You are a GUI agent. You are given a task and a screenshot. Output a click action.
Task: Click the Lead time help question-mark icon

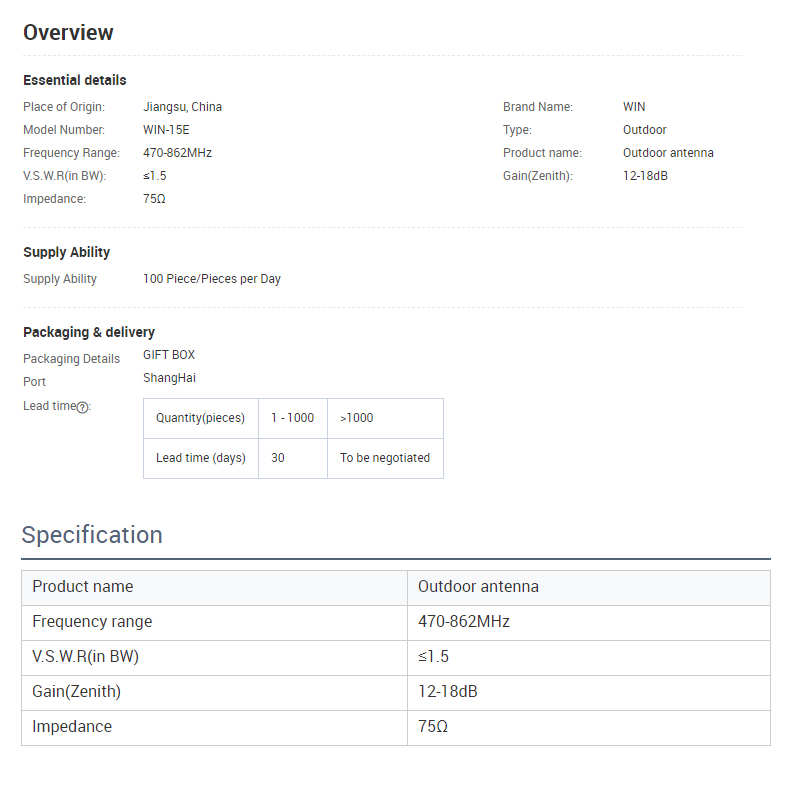point(83,407)
